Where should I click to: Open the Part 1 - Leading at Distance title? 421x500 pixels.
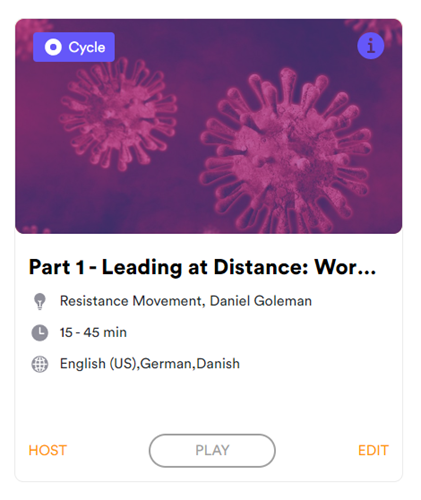202,267
